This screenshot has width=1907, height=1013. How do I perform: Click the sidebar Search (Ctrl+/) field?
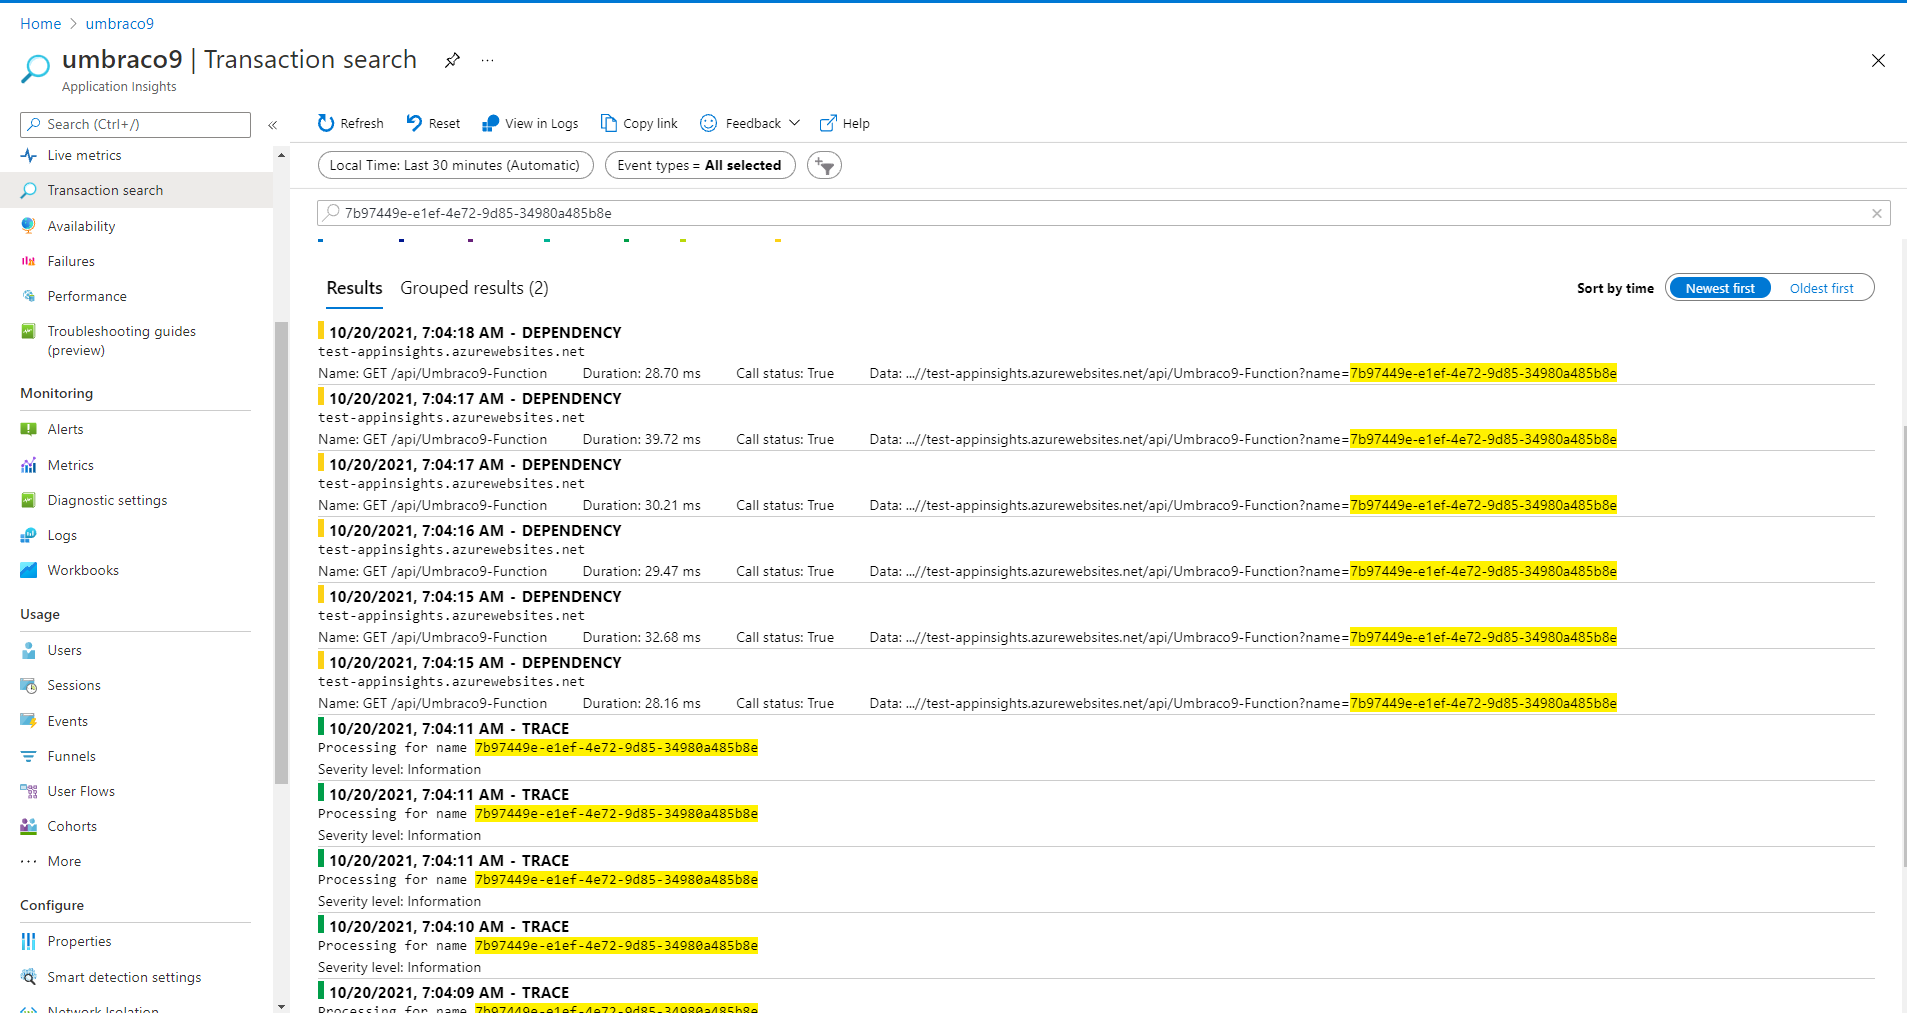coord(135,124)
